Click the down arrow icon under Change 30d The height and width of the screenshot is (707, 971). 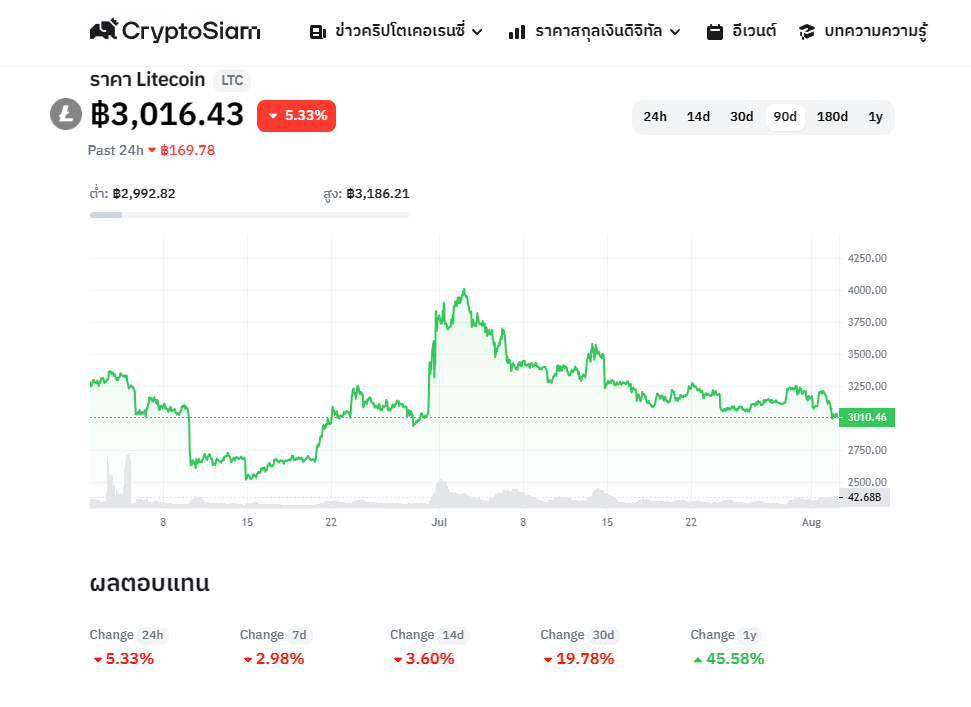tap(547, 660)
